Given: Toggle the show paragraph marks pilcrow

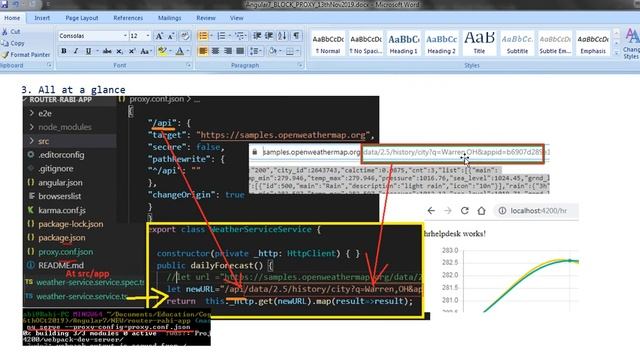Looking at the screenshot, I should pyautogui.click(x=296, y=36).
